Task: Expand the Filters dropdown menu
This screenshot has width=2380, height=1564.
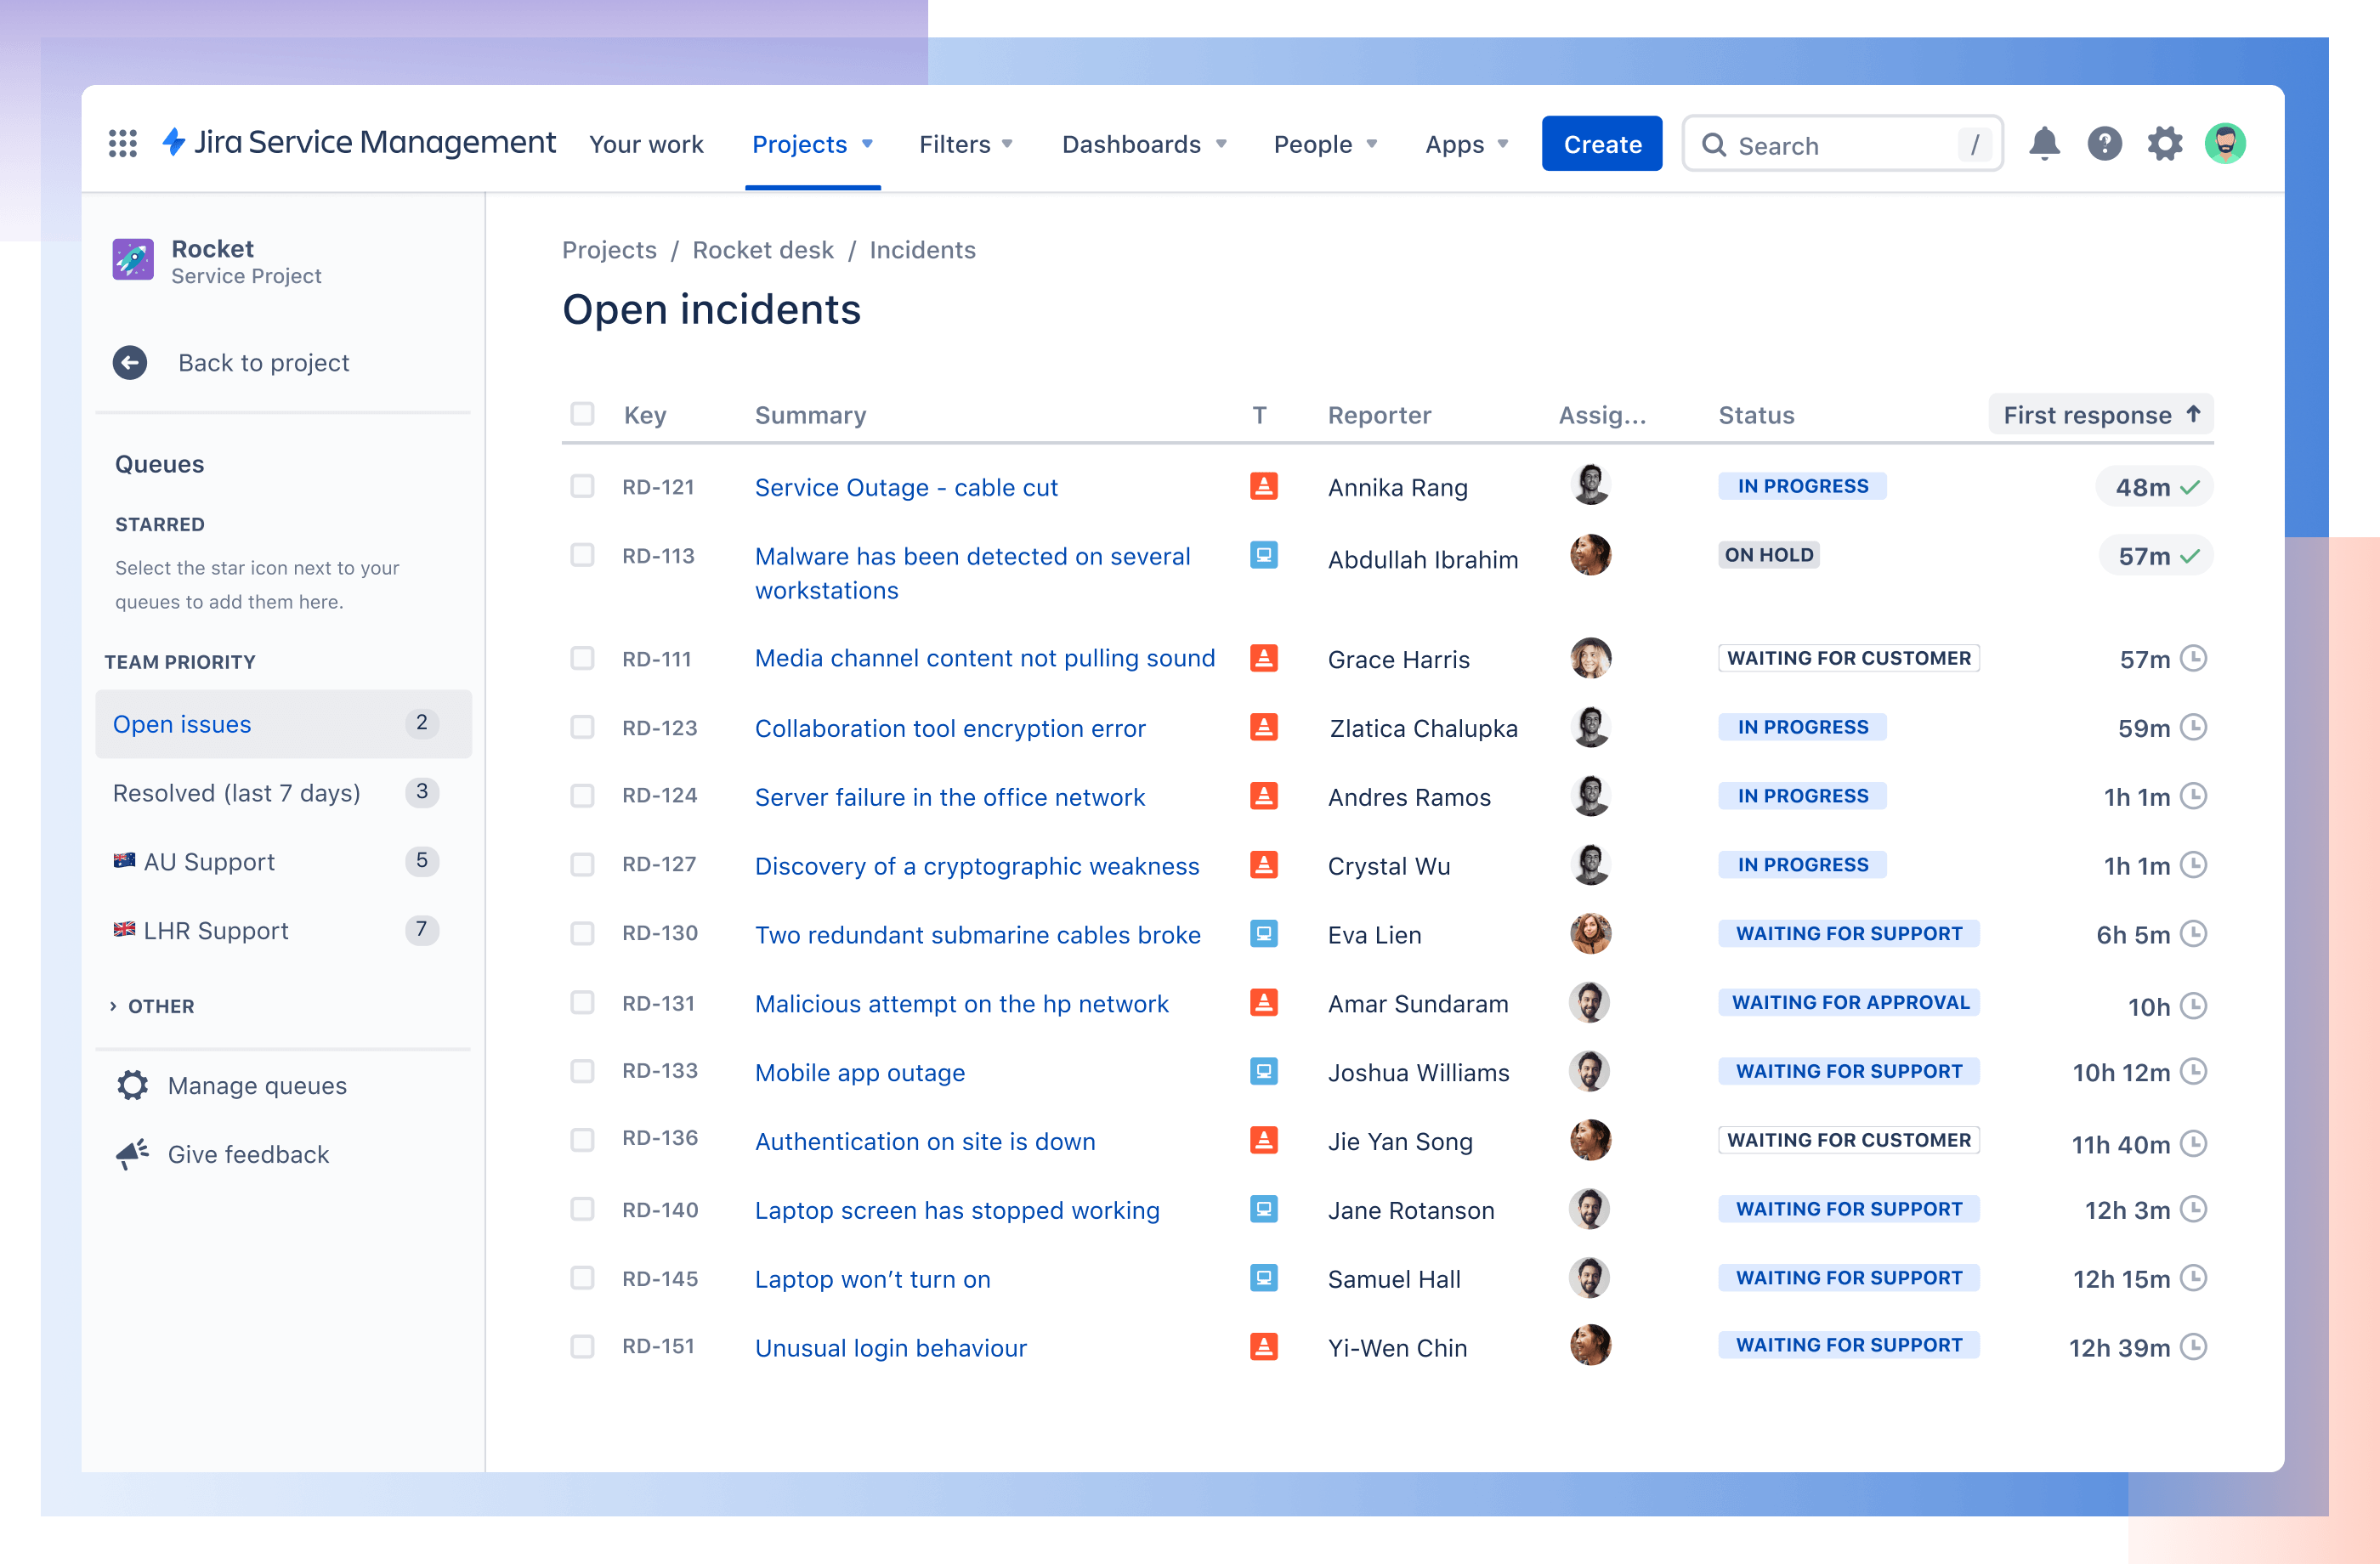Action: [966, 143]
